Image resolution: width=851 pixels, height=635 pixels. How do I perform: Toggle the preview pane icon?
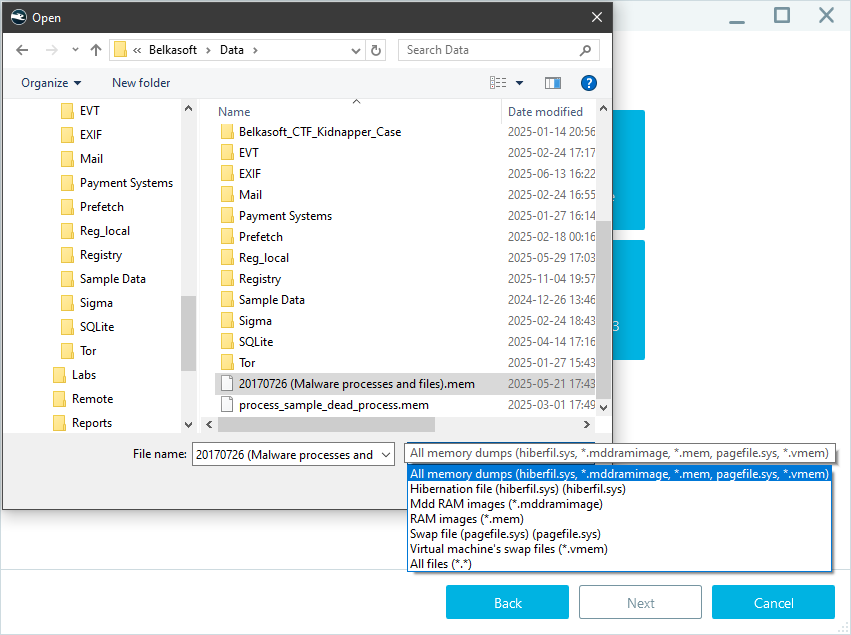[551, 83]
